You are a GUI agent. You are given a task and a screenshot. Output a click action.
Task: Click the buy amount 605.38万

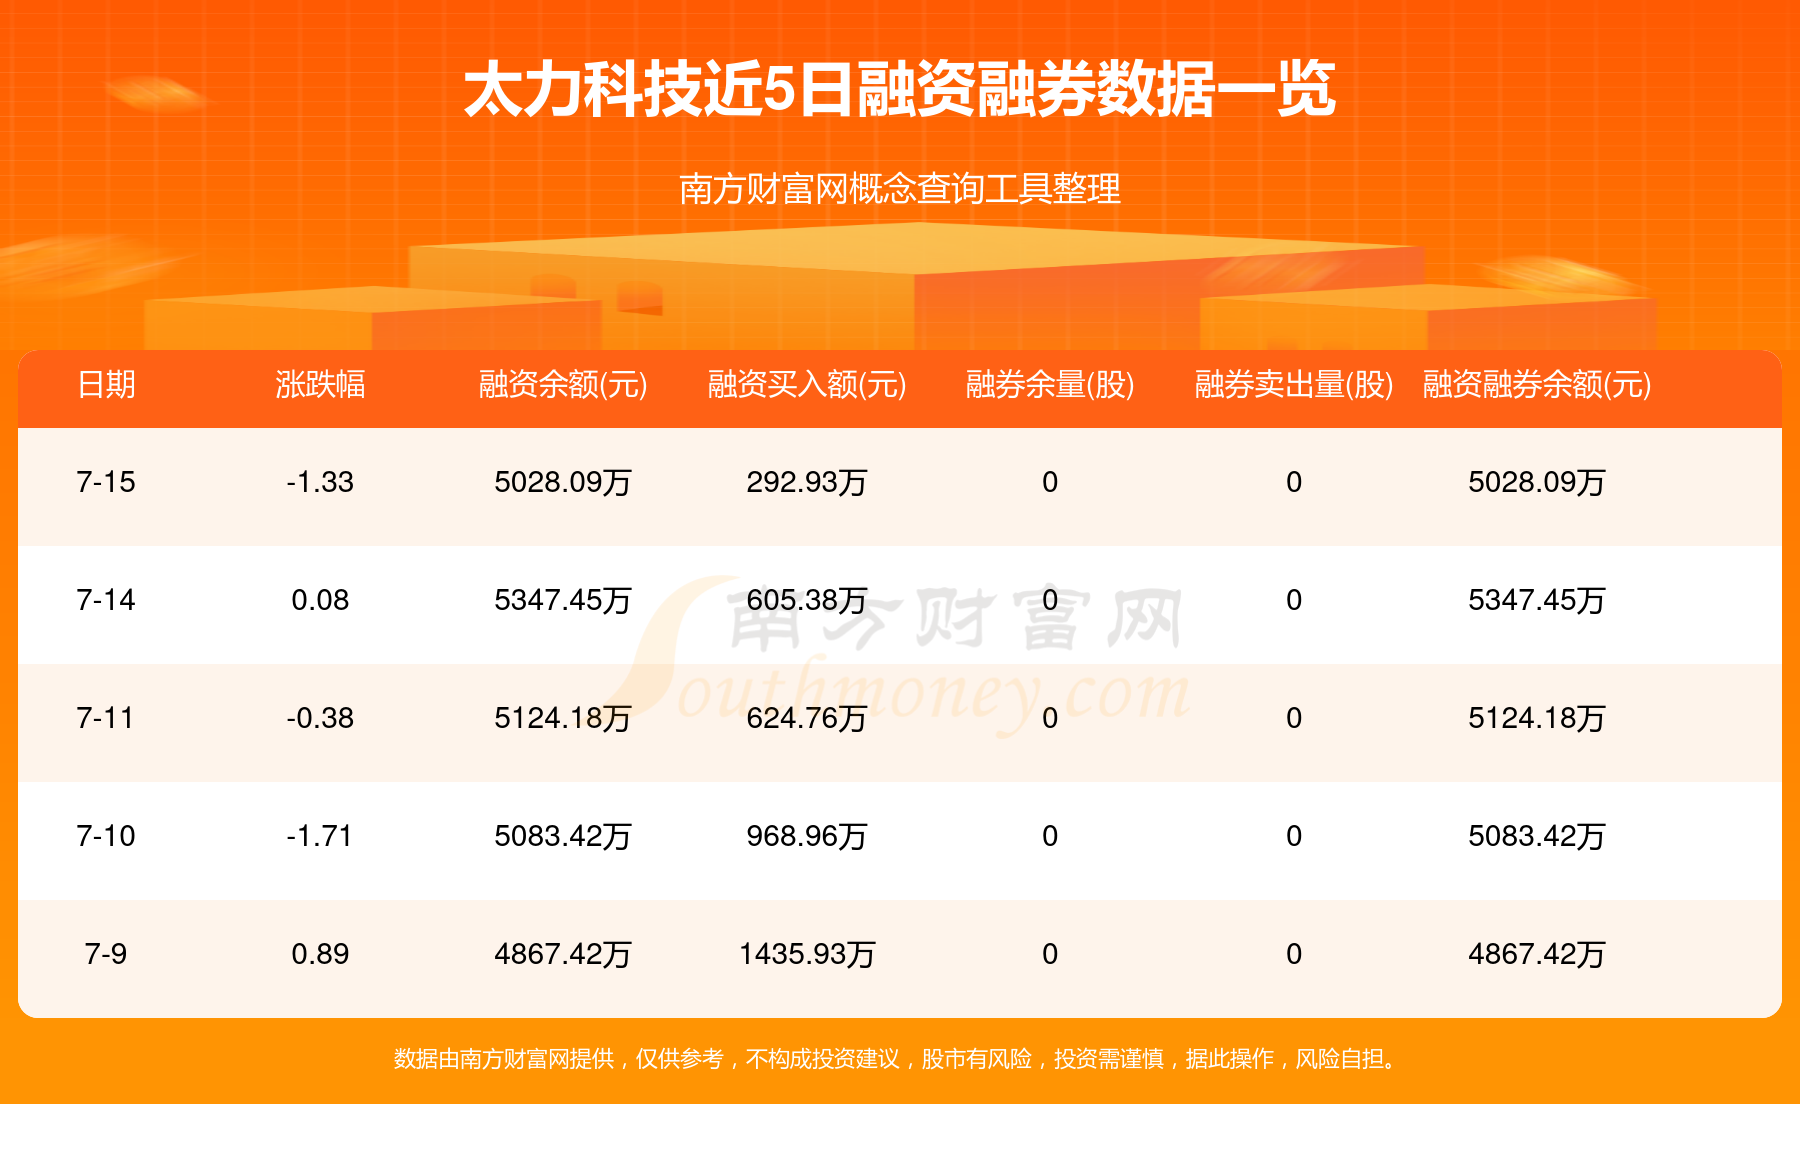(807, 600)
